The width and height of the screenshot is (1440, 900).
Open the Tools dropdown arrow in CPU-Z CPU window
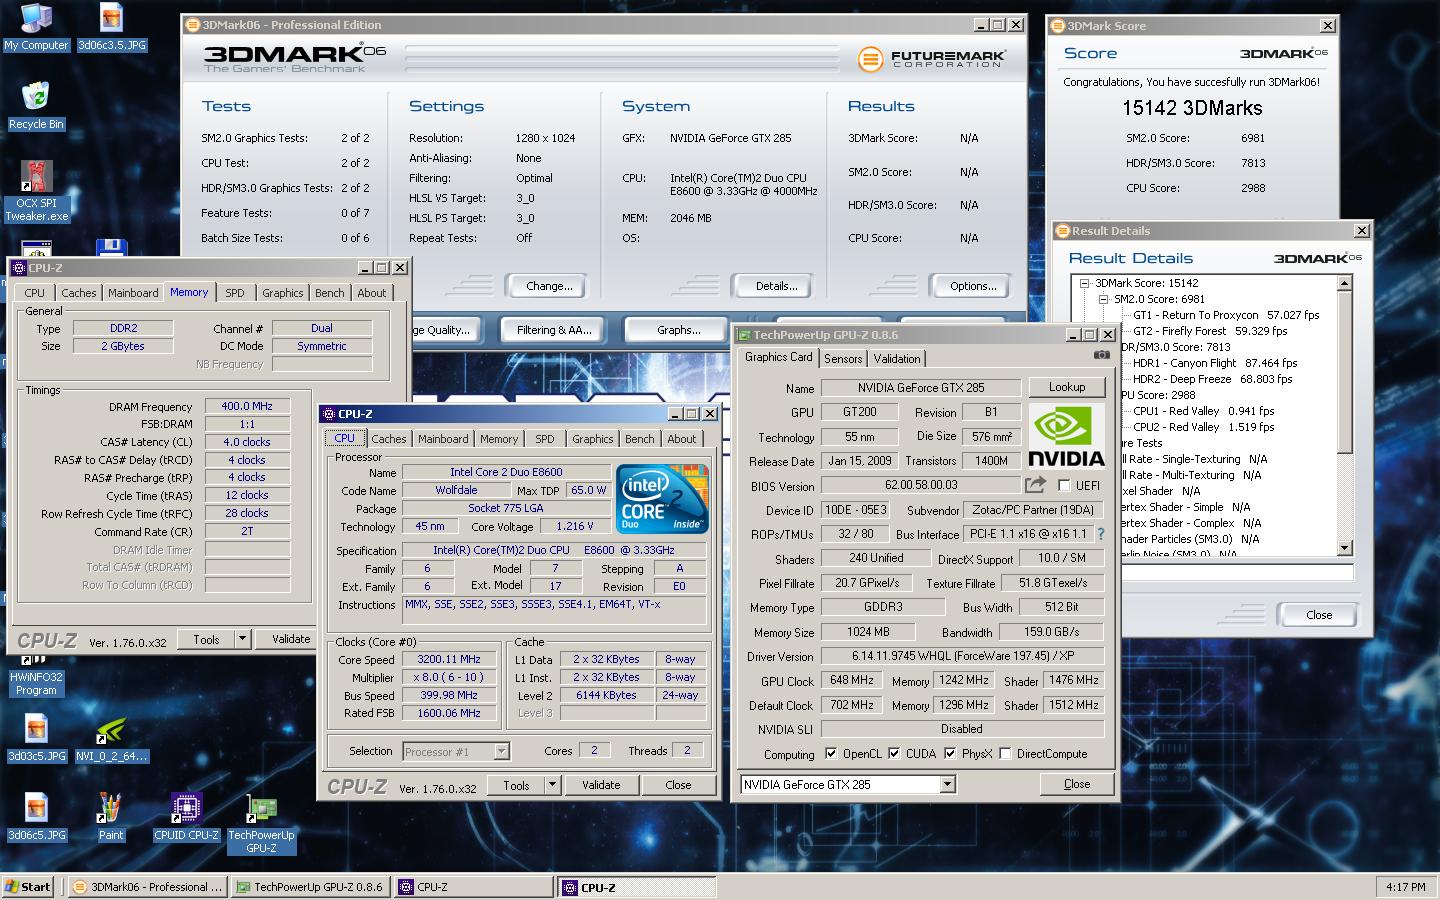click(x=551, y=785)
